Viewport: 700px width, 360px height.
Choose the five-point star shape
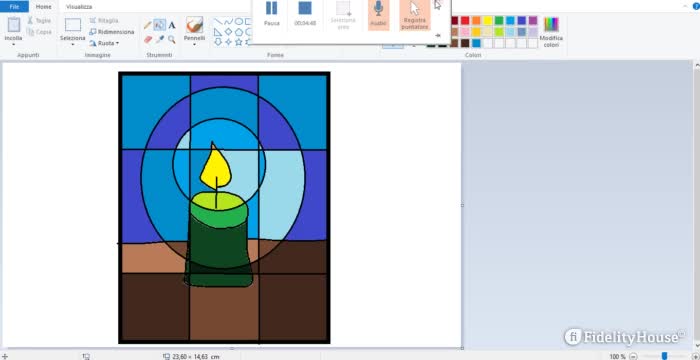pyautogui.click(x=239, y=42)
